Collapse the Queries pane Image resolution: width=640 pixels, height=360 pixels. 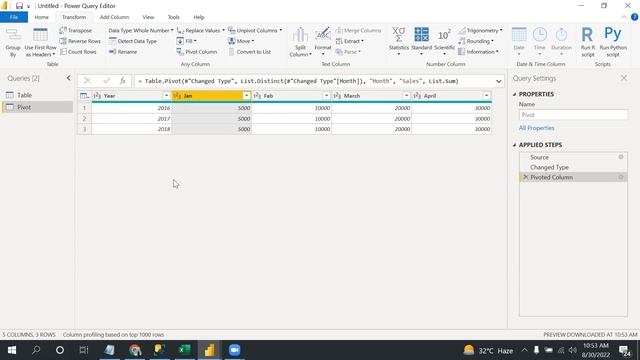pos(68,78)
